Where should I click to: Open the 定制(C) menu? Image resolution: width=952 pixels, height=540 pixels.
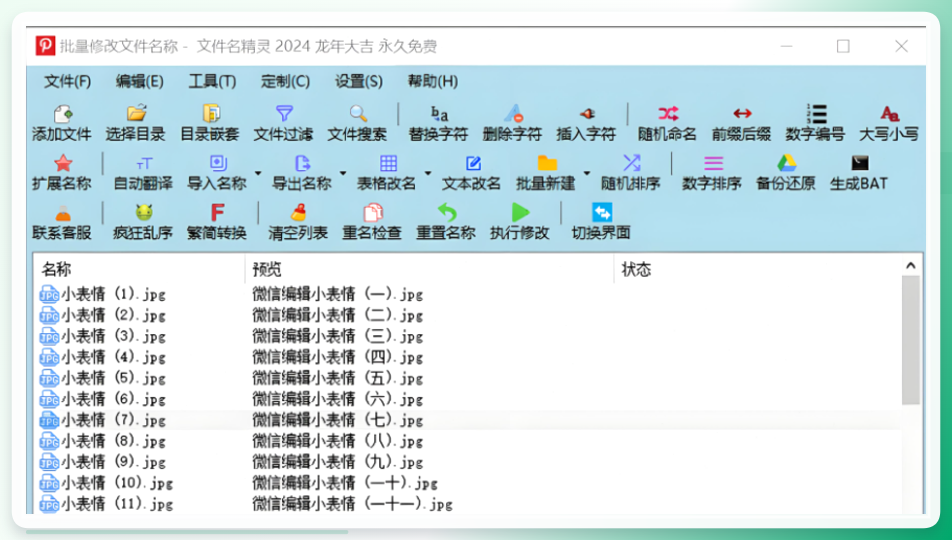coord(285,81)
